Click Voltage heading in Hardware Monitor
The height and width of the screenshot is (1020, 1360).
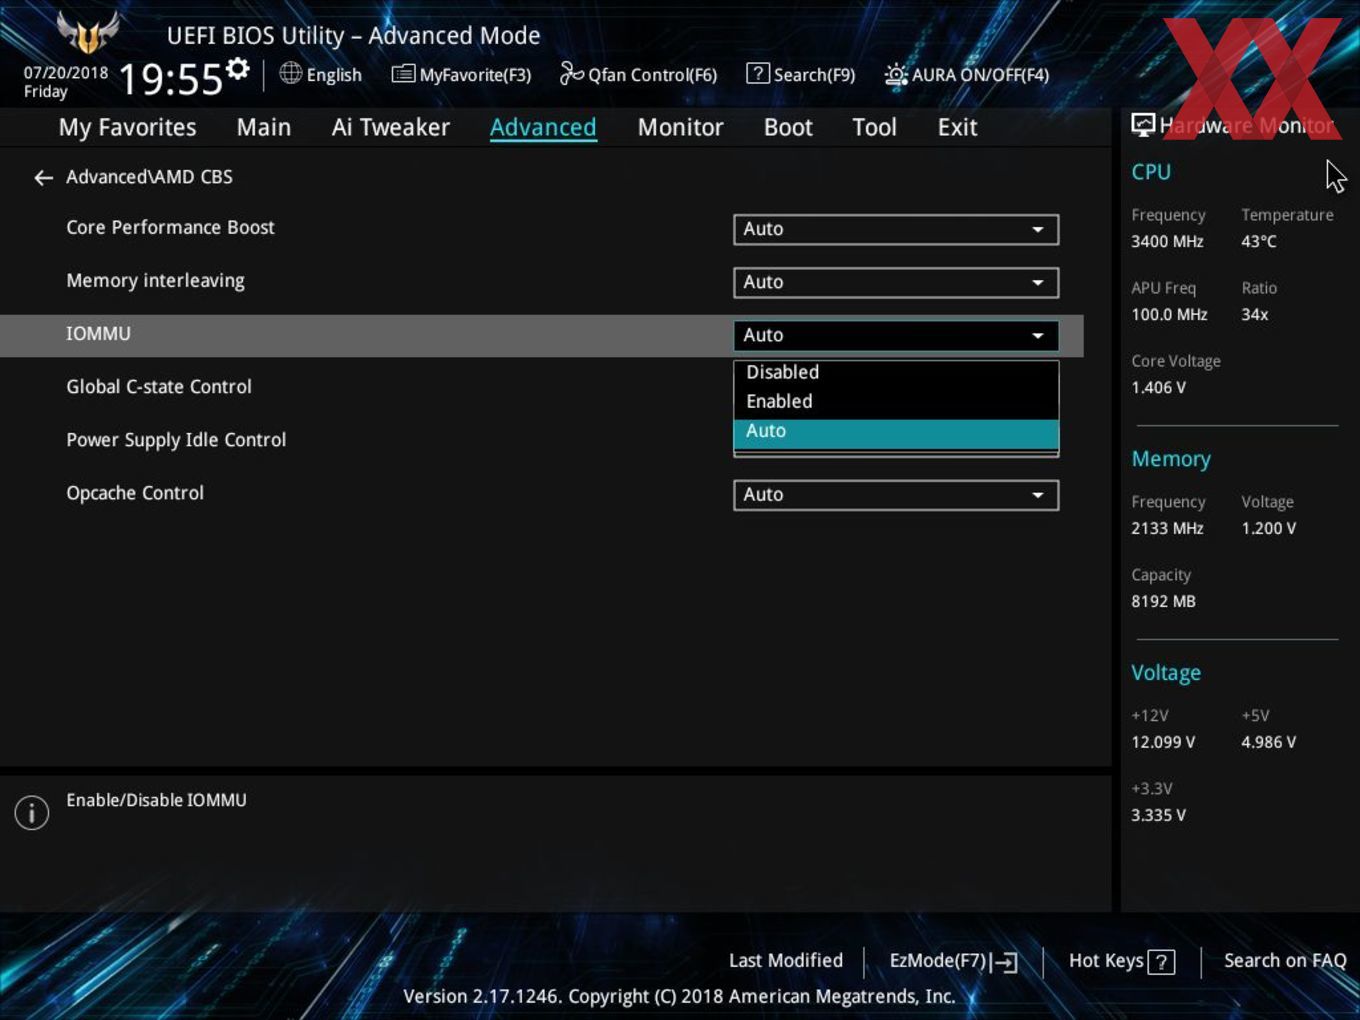coord(1166,673)
